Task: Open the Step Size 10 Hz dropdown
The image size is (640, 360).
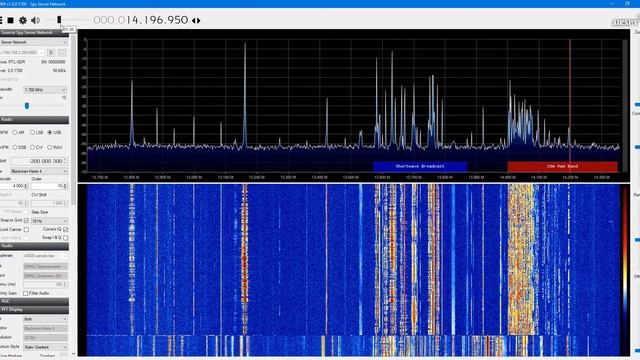Action: (x=49, y=221)
